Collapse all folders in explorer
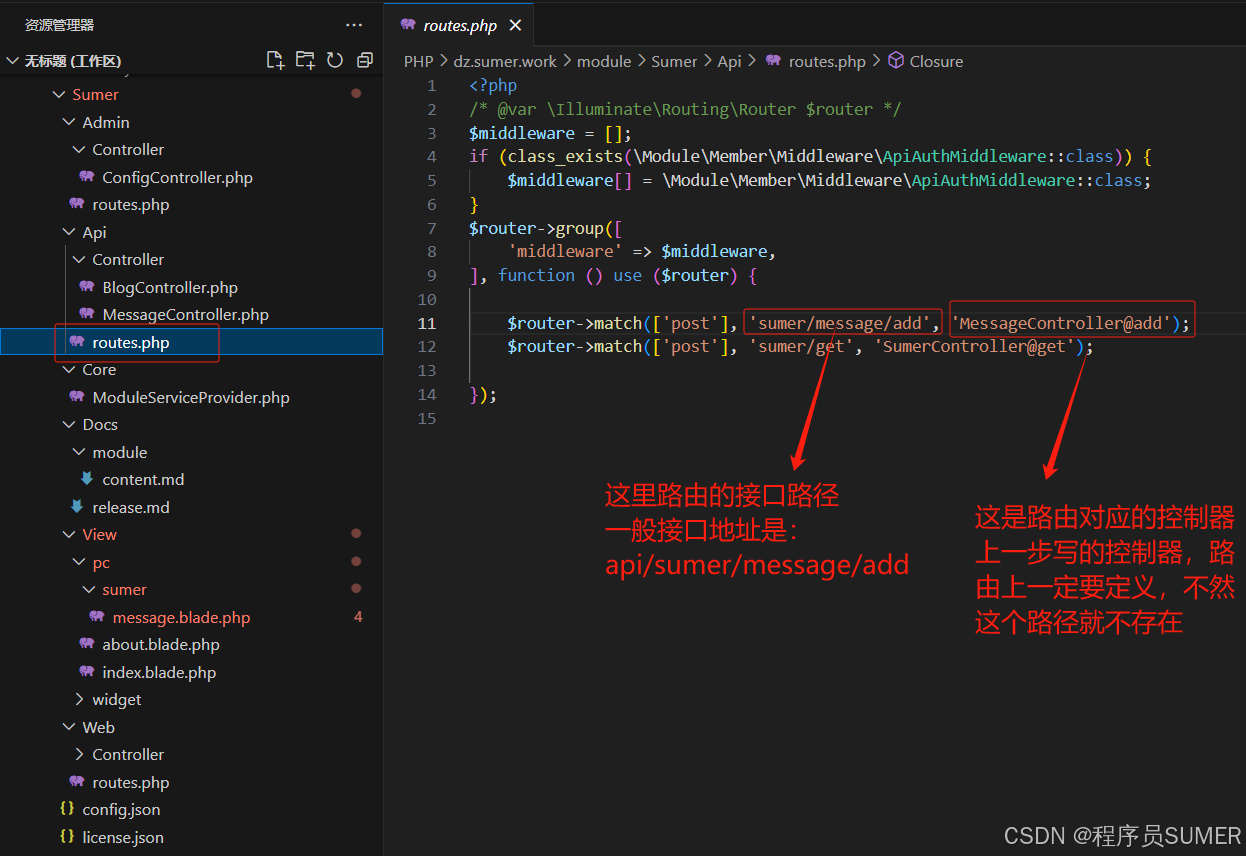Image resolution: width=1246 pixels, height=856 pixels. click(x=365, y=60)
